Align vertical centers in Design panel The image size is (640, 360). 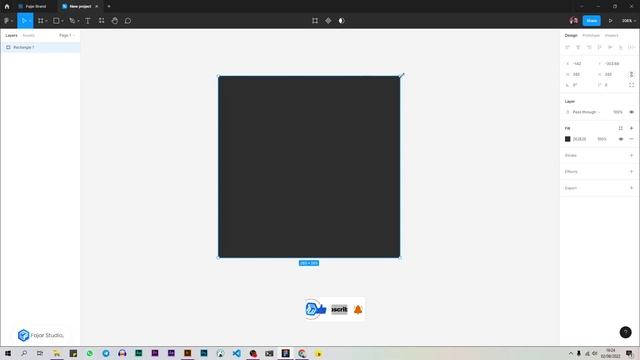point(610,47)
